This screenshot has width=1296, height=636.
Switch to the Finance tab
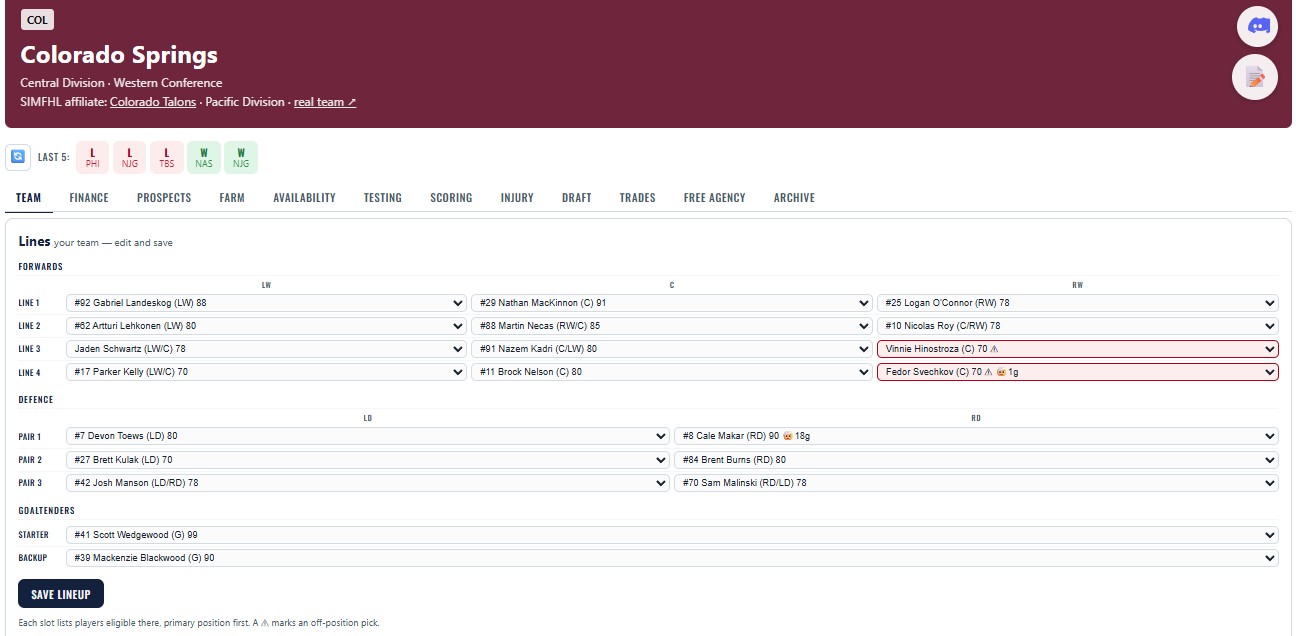coord(89,198)
